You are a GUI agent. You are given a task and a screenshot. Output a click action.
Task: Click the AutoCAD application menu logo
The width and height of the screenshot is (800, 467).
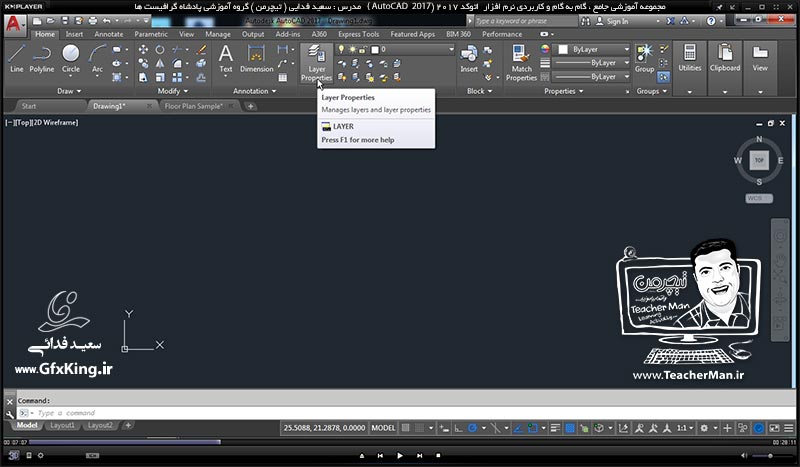[14, 24]
